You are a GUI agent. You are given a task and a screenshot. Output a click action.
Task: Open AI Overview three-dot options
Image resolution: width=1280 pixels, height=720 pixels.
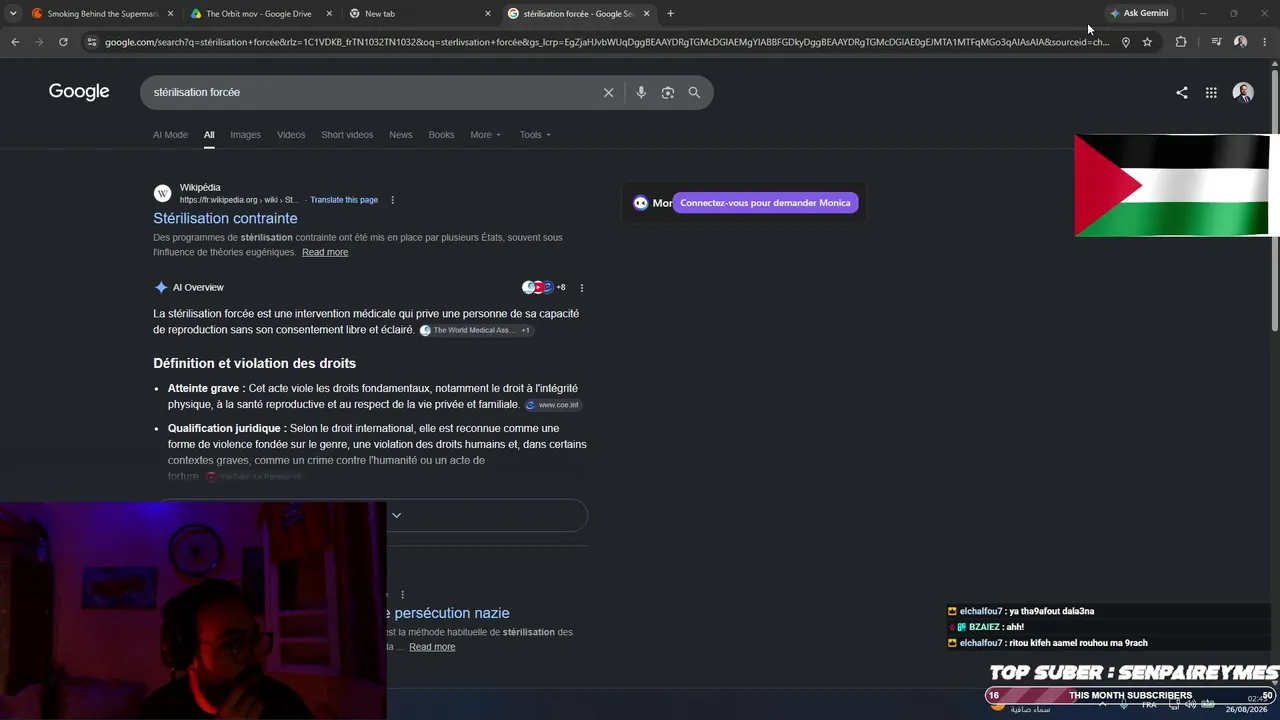pos(582,288)
